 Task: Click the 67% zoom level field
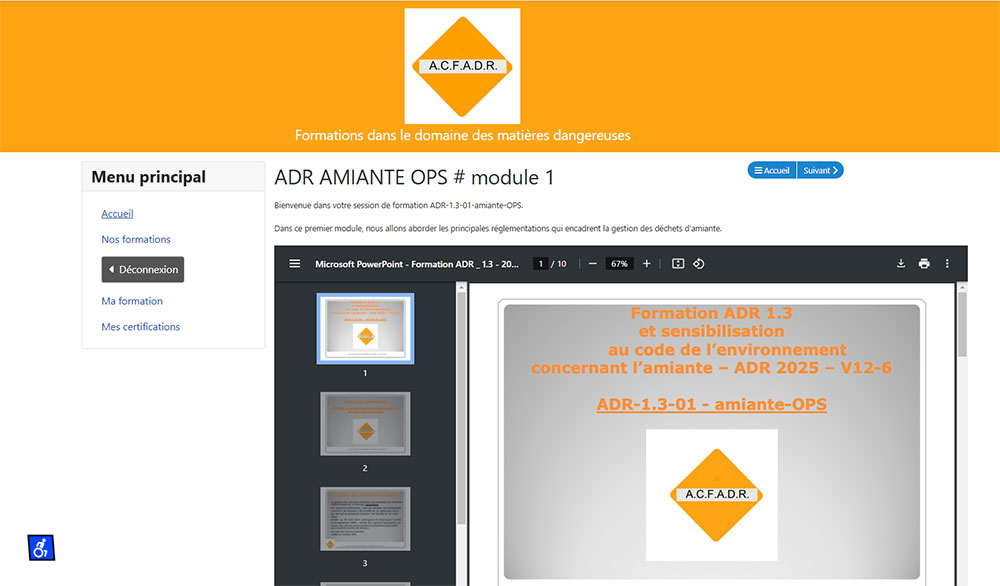pos(619,263)
